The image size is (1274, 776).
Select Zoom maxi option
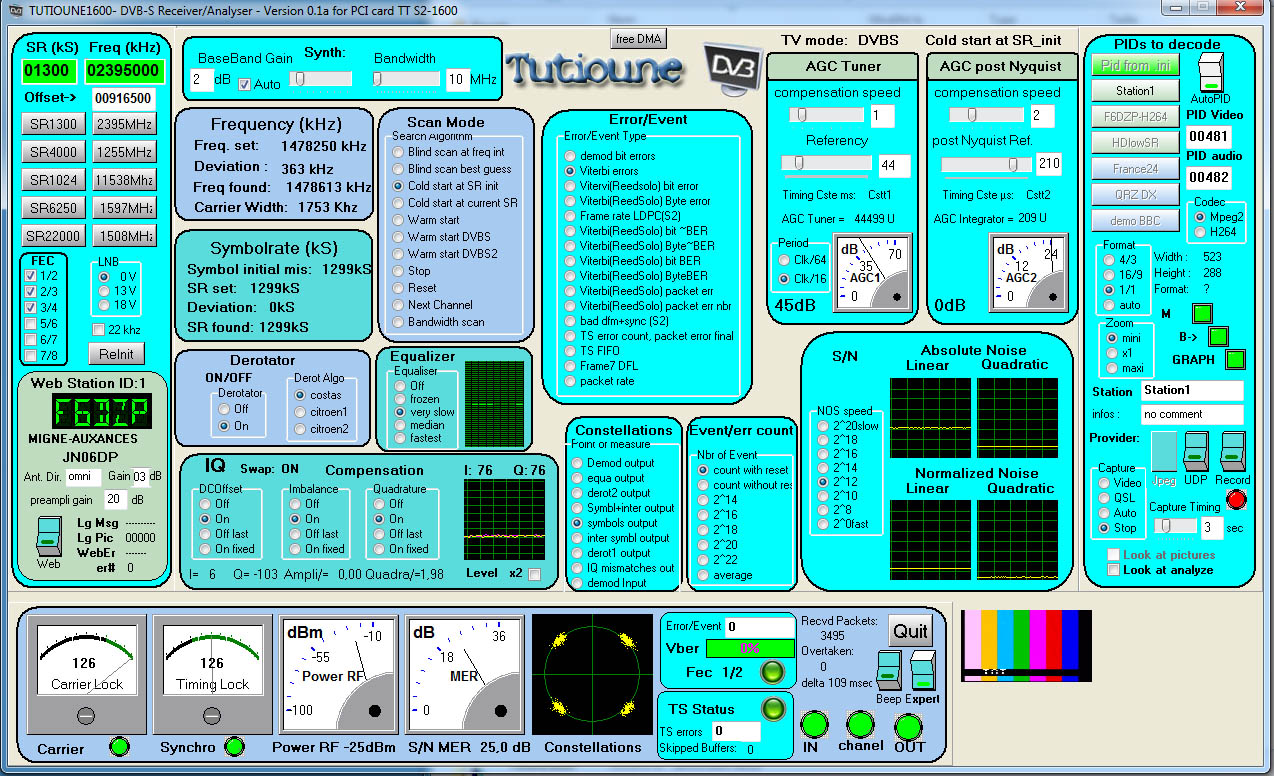pyautogui.click(x=1111, y=369)
